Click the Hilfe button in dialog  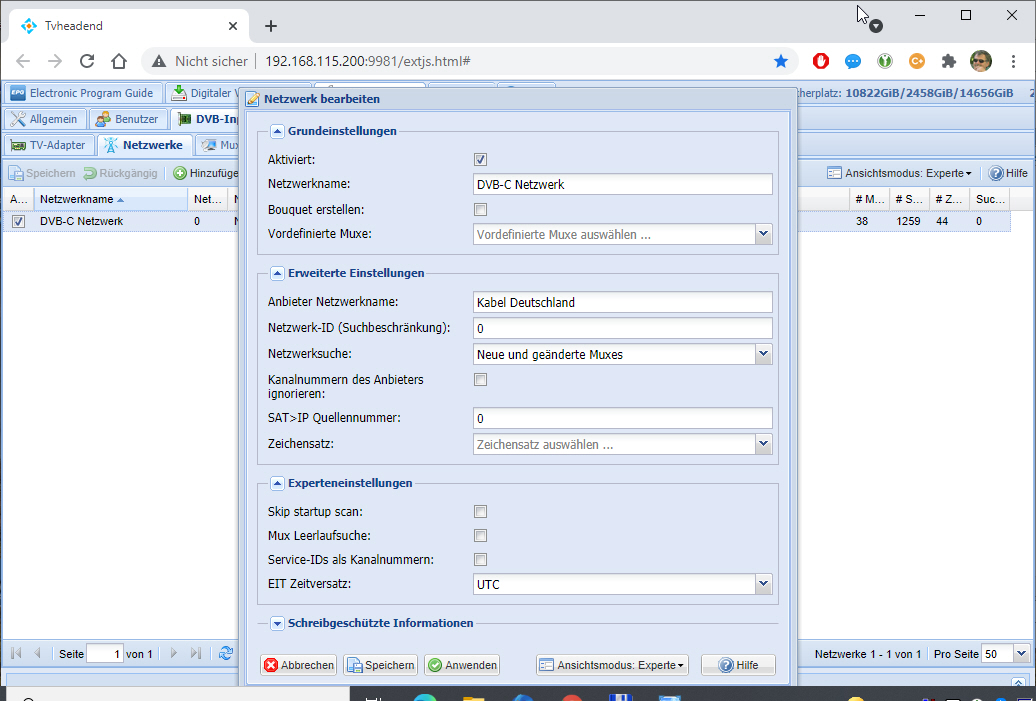coord(738,665)
